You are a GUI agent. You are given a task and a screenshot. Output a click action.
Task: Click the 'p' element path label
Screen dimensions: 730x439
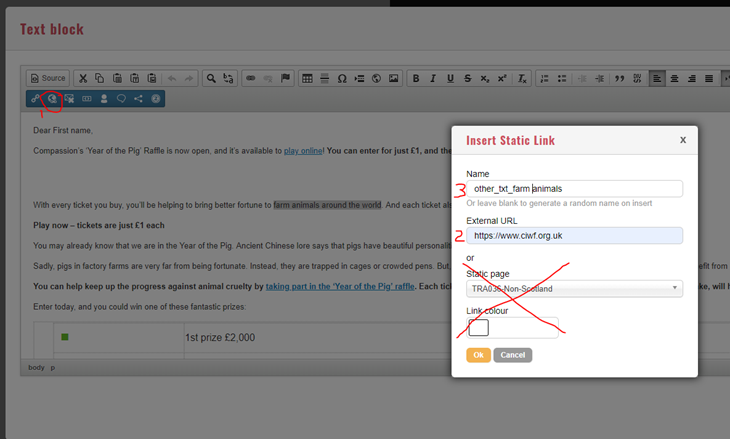(53, 368)
